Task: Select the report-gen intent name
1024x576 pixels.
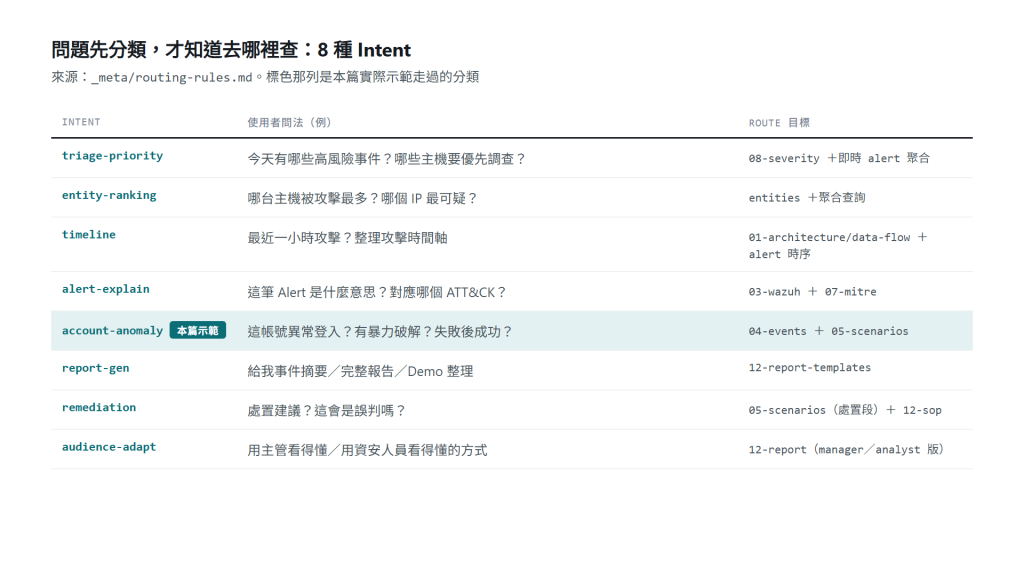Action: point(95,368)
